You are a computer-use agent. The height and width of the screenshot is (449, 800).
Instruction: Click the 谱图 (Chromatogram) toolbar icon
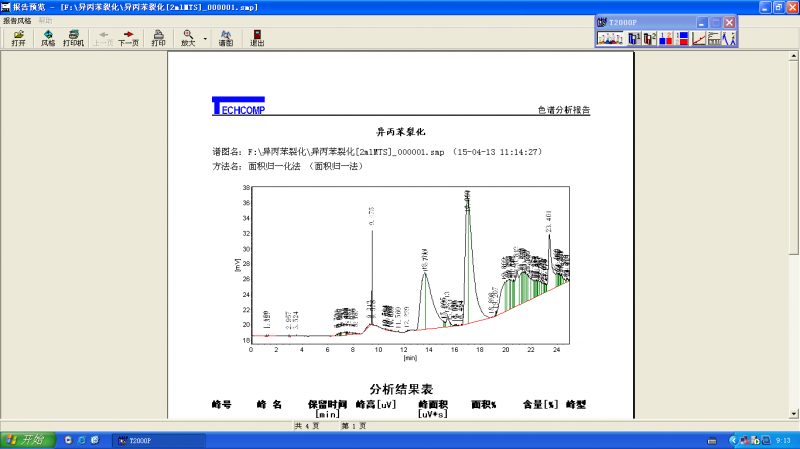pos(226,38)
